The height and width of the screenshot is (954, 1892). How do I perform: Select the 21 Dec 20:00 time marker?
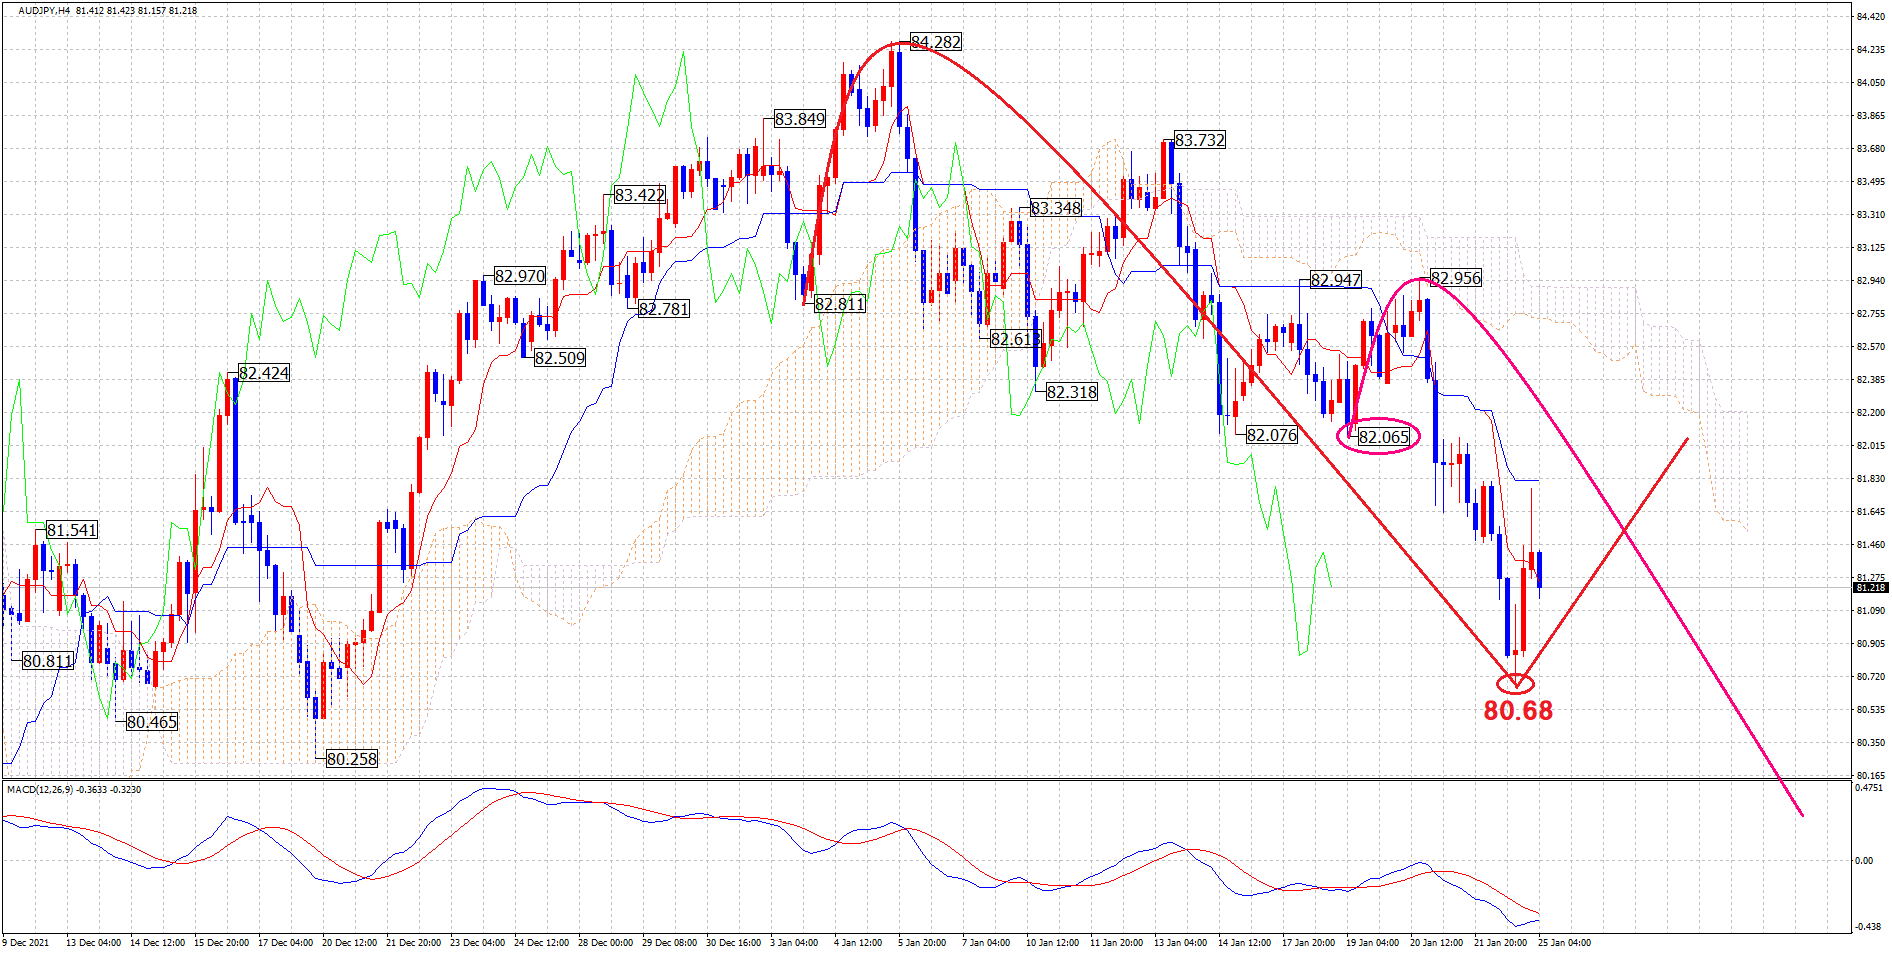coord(413,942)
